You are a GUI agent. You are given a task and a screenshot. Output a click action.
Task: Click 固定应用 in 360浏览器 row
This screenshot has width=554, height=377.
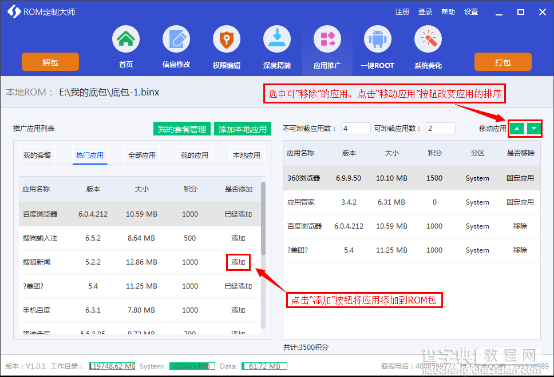tap(520, 178)
